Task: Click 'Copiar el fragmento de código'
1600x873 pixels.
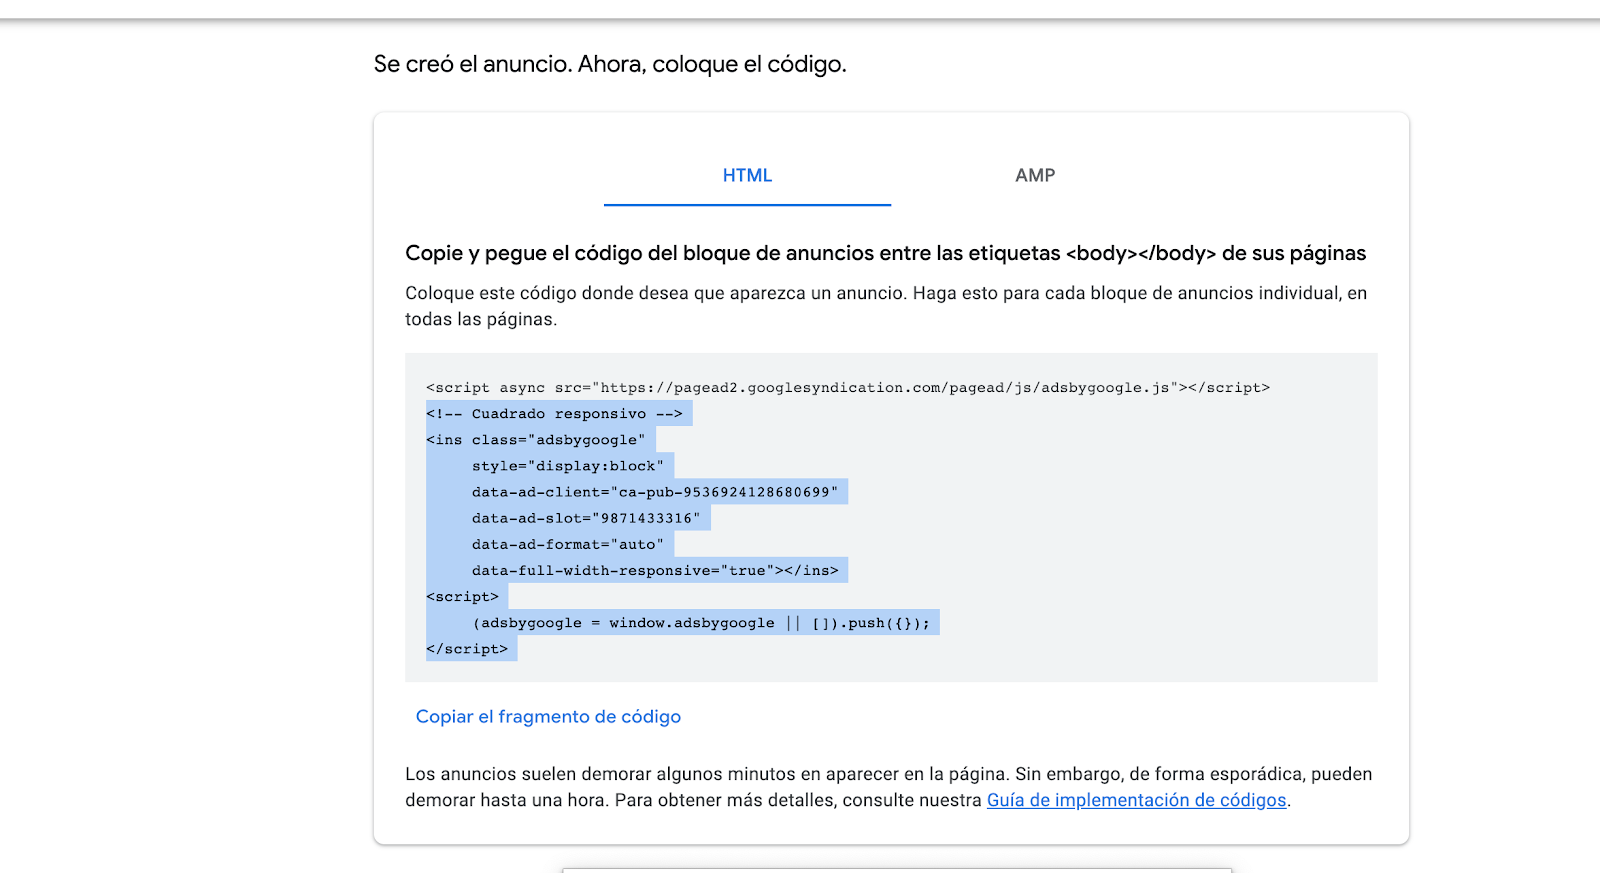Action: click(x=548, y=717)
